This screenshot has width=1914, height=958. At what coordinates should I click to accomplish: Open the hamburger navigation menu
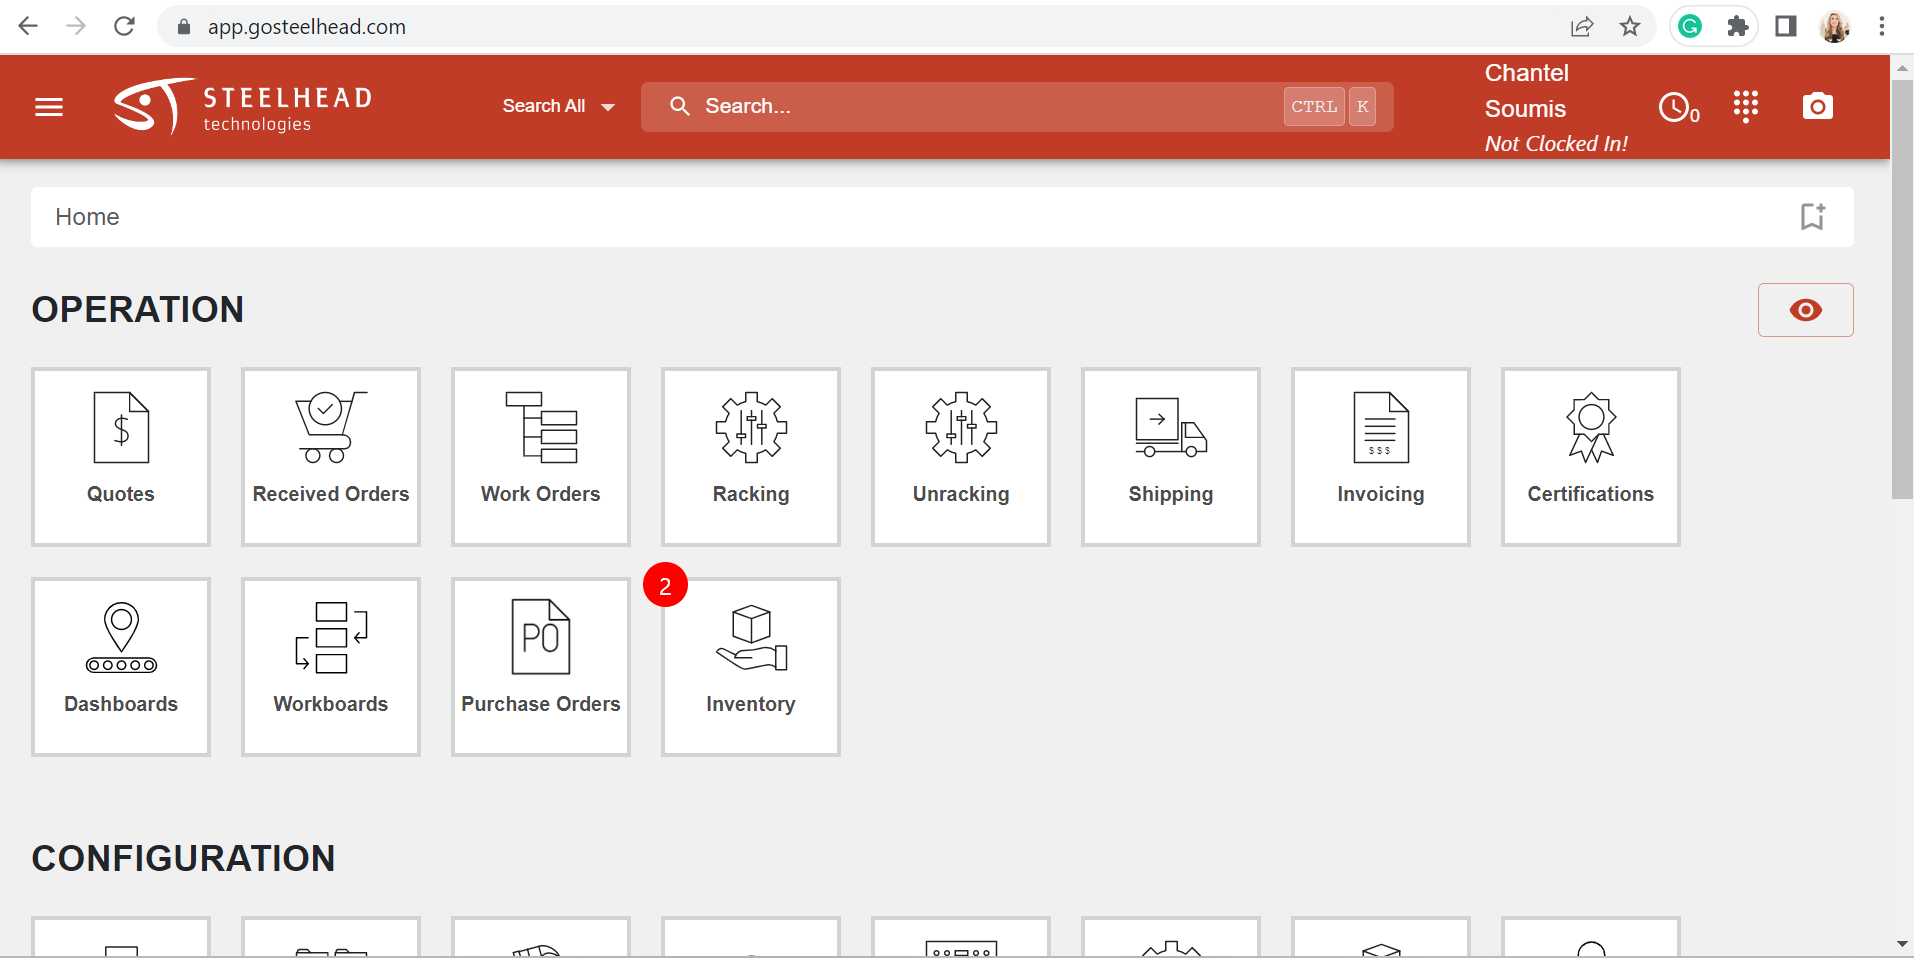click(48, 107)
